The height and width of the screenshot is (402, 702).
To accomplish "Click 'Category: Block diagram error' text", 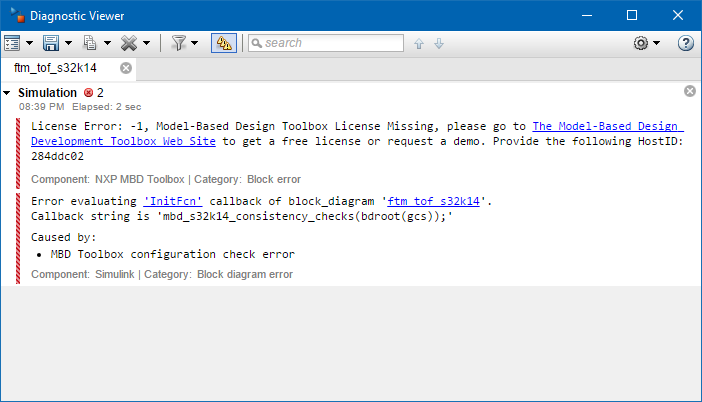I will point(218,274).
